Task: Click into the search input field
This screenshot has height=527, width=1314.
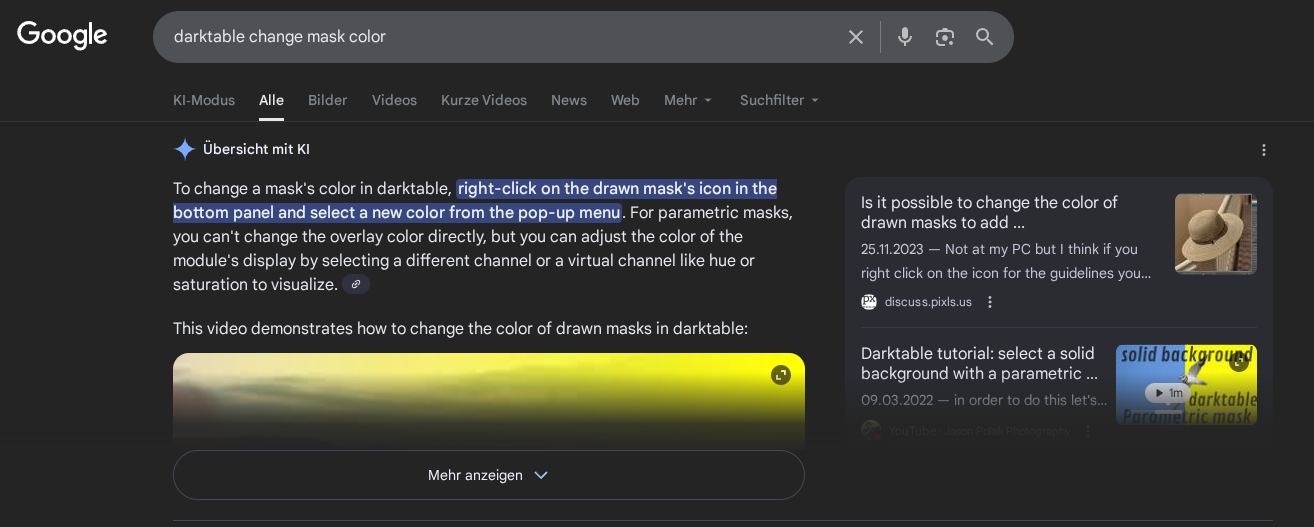Action: (x=500, y=37)
